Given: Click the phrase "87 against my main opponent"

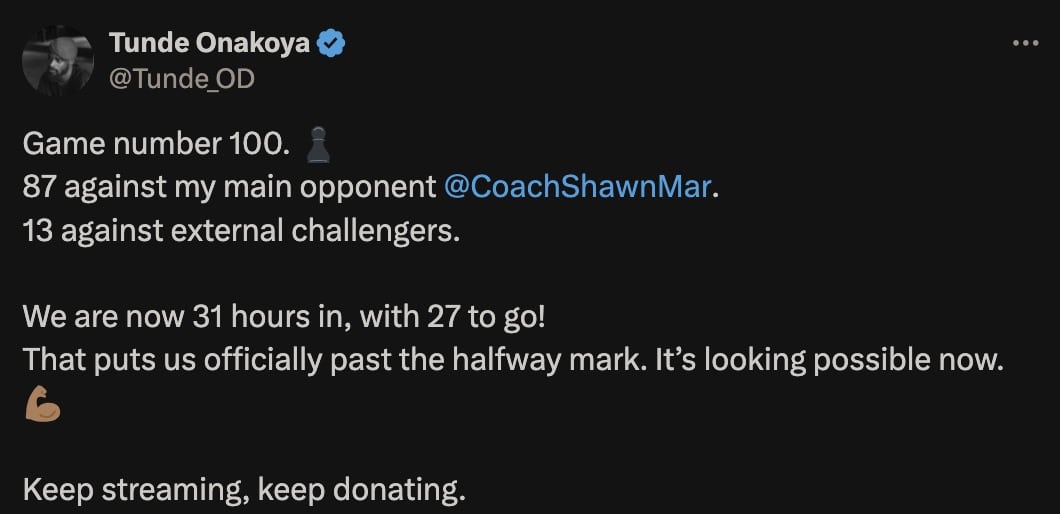Looking at the screenshot, I should (x=229, y=187).
